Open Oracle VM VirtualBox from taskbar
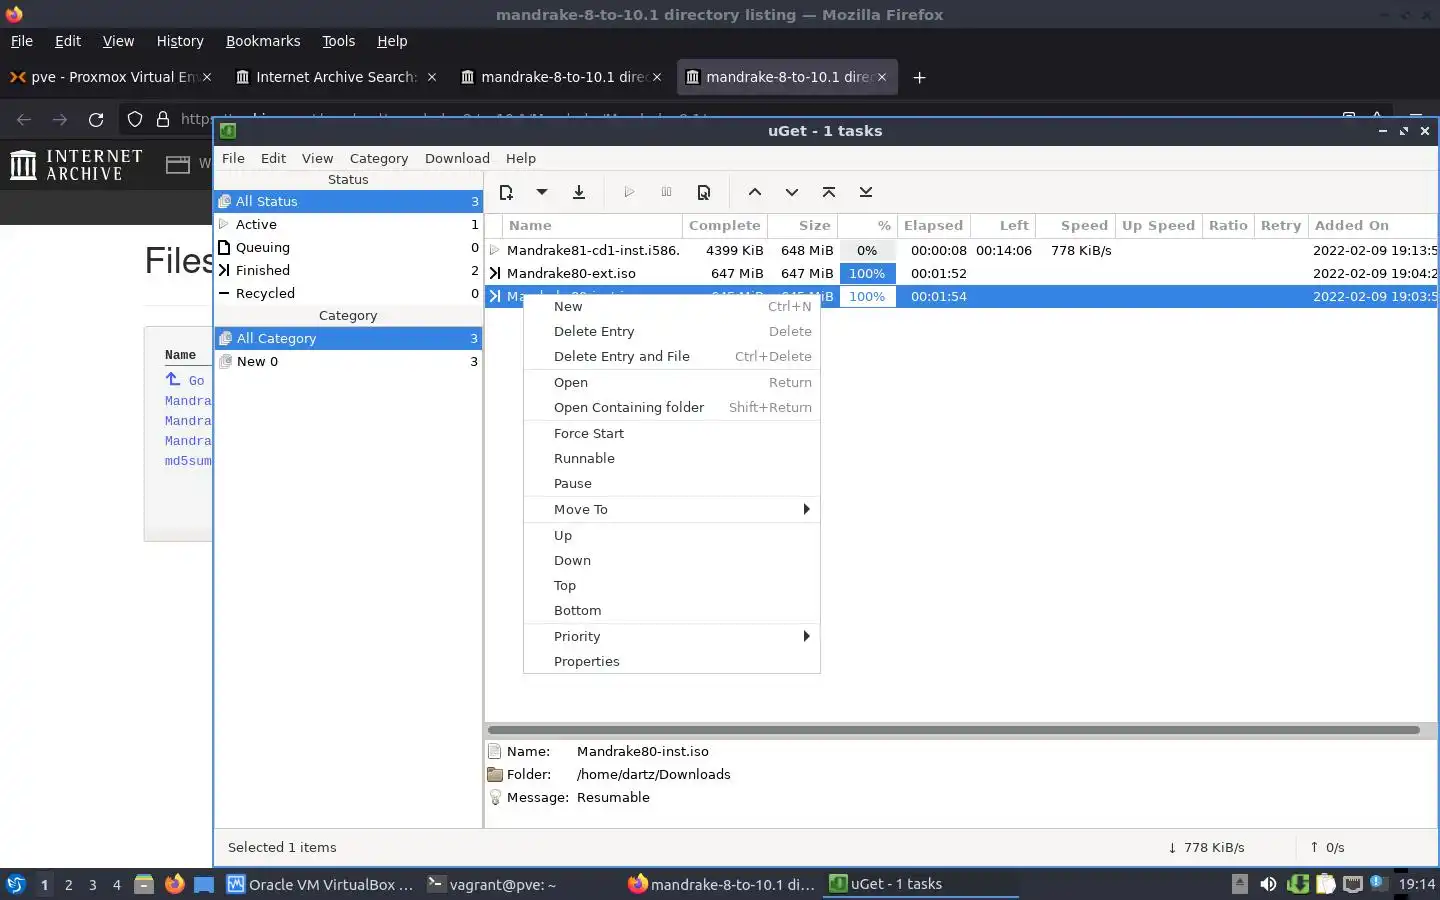Screen dimensions: 1440x900 point(320,884)
